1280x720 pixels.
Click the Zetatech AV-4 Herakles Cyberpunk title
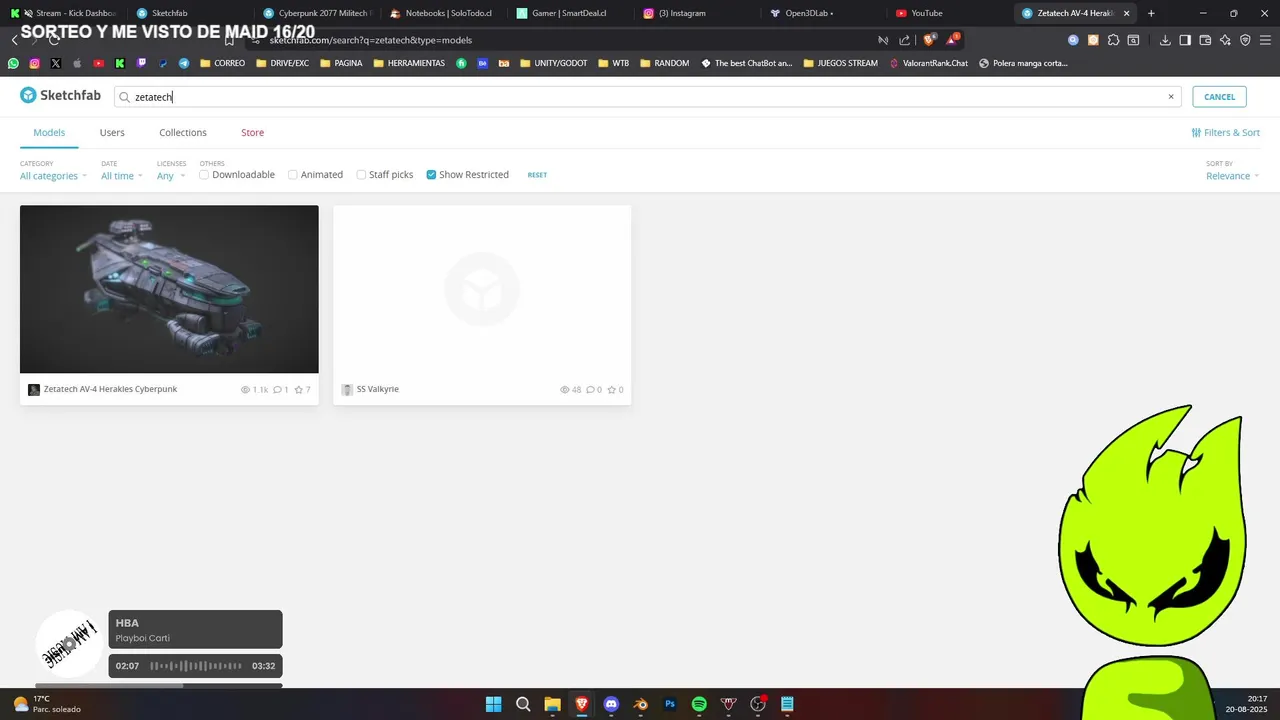point(110,389)
